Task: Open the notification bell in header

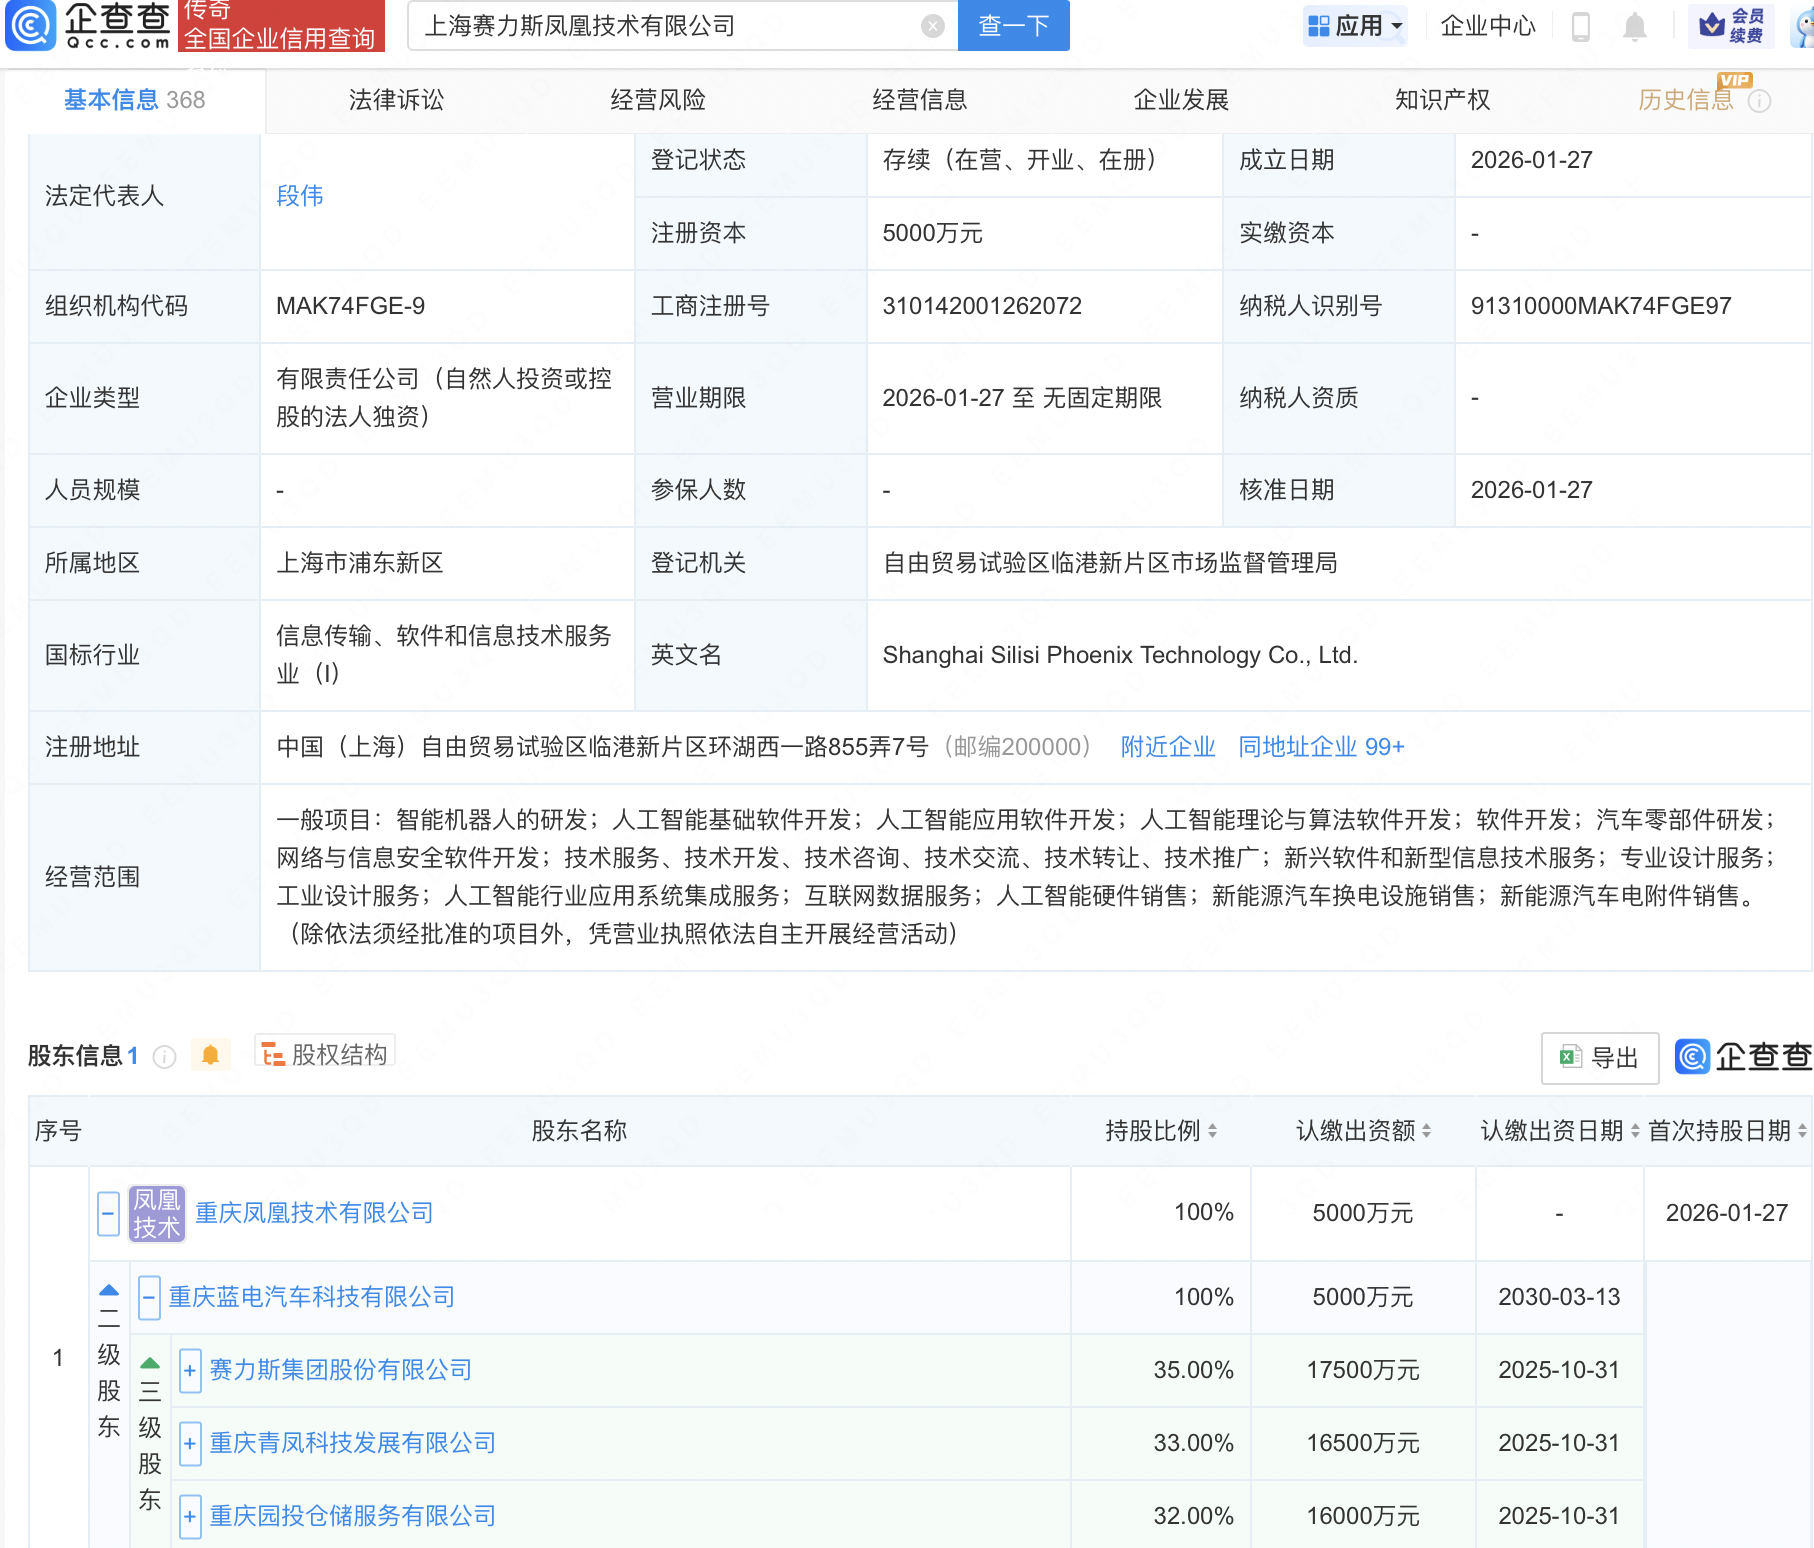Action: [x=1634, y=27]
